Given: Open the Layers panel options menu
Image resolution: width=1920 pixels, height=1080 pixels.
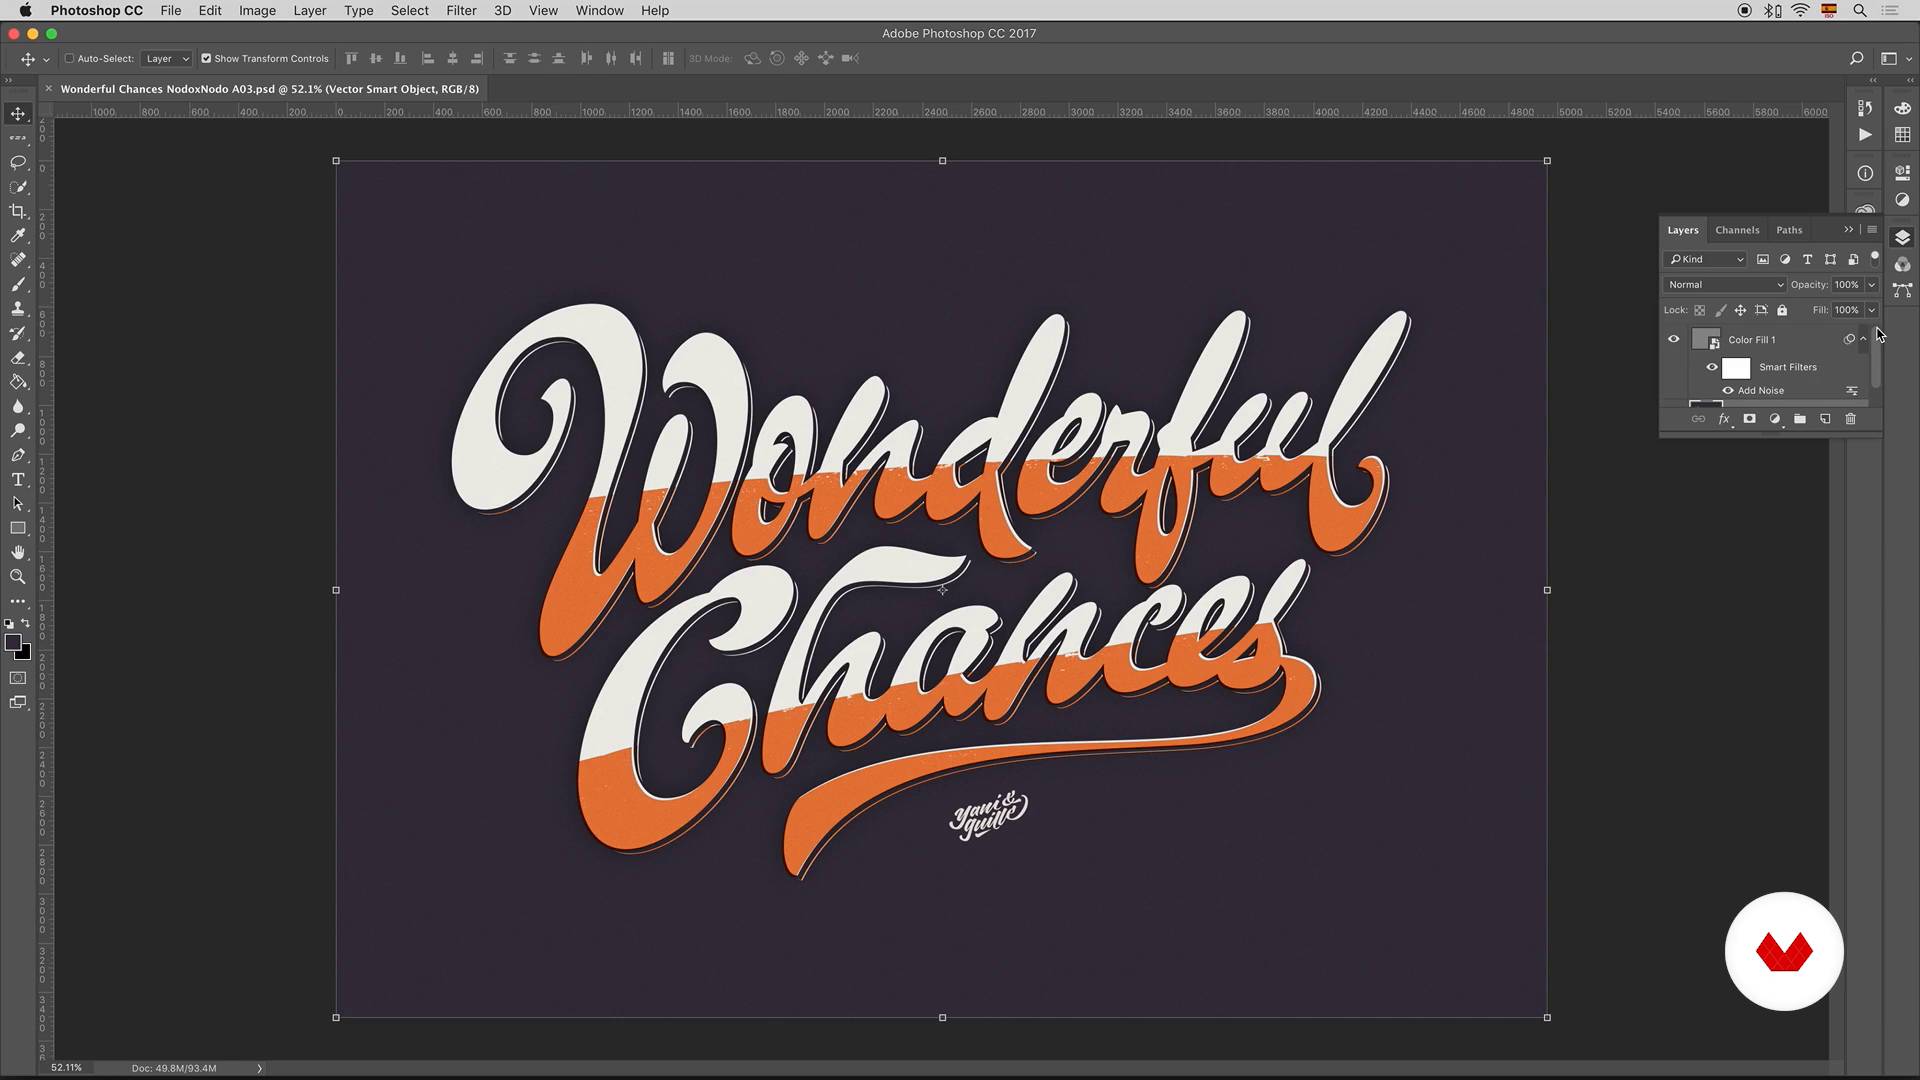Looking at the screenshot, I should pyautogui.click(x=1872, y=229).
